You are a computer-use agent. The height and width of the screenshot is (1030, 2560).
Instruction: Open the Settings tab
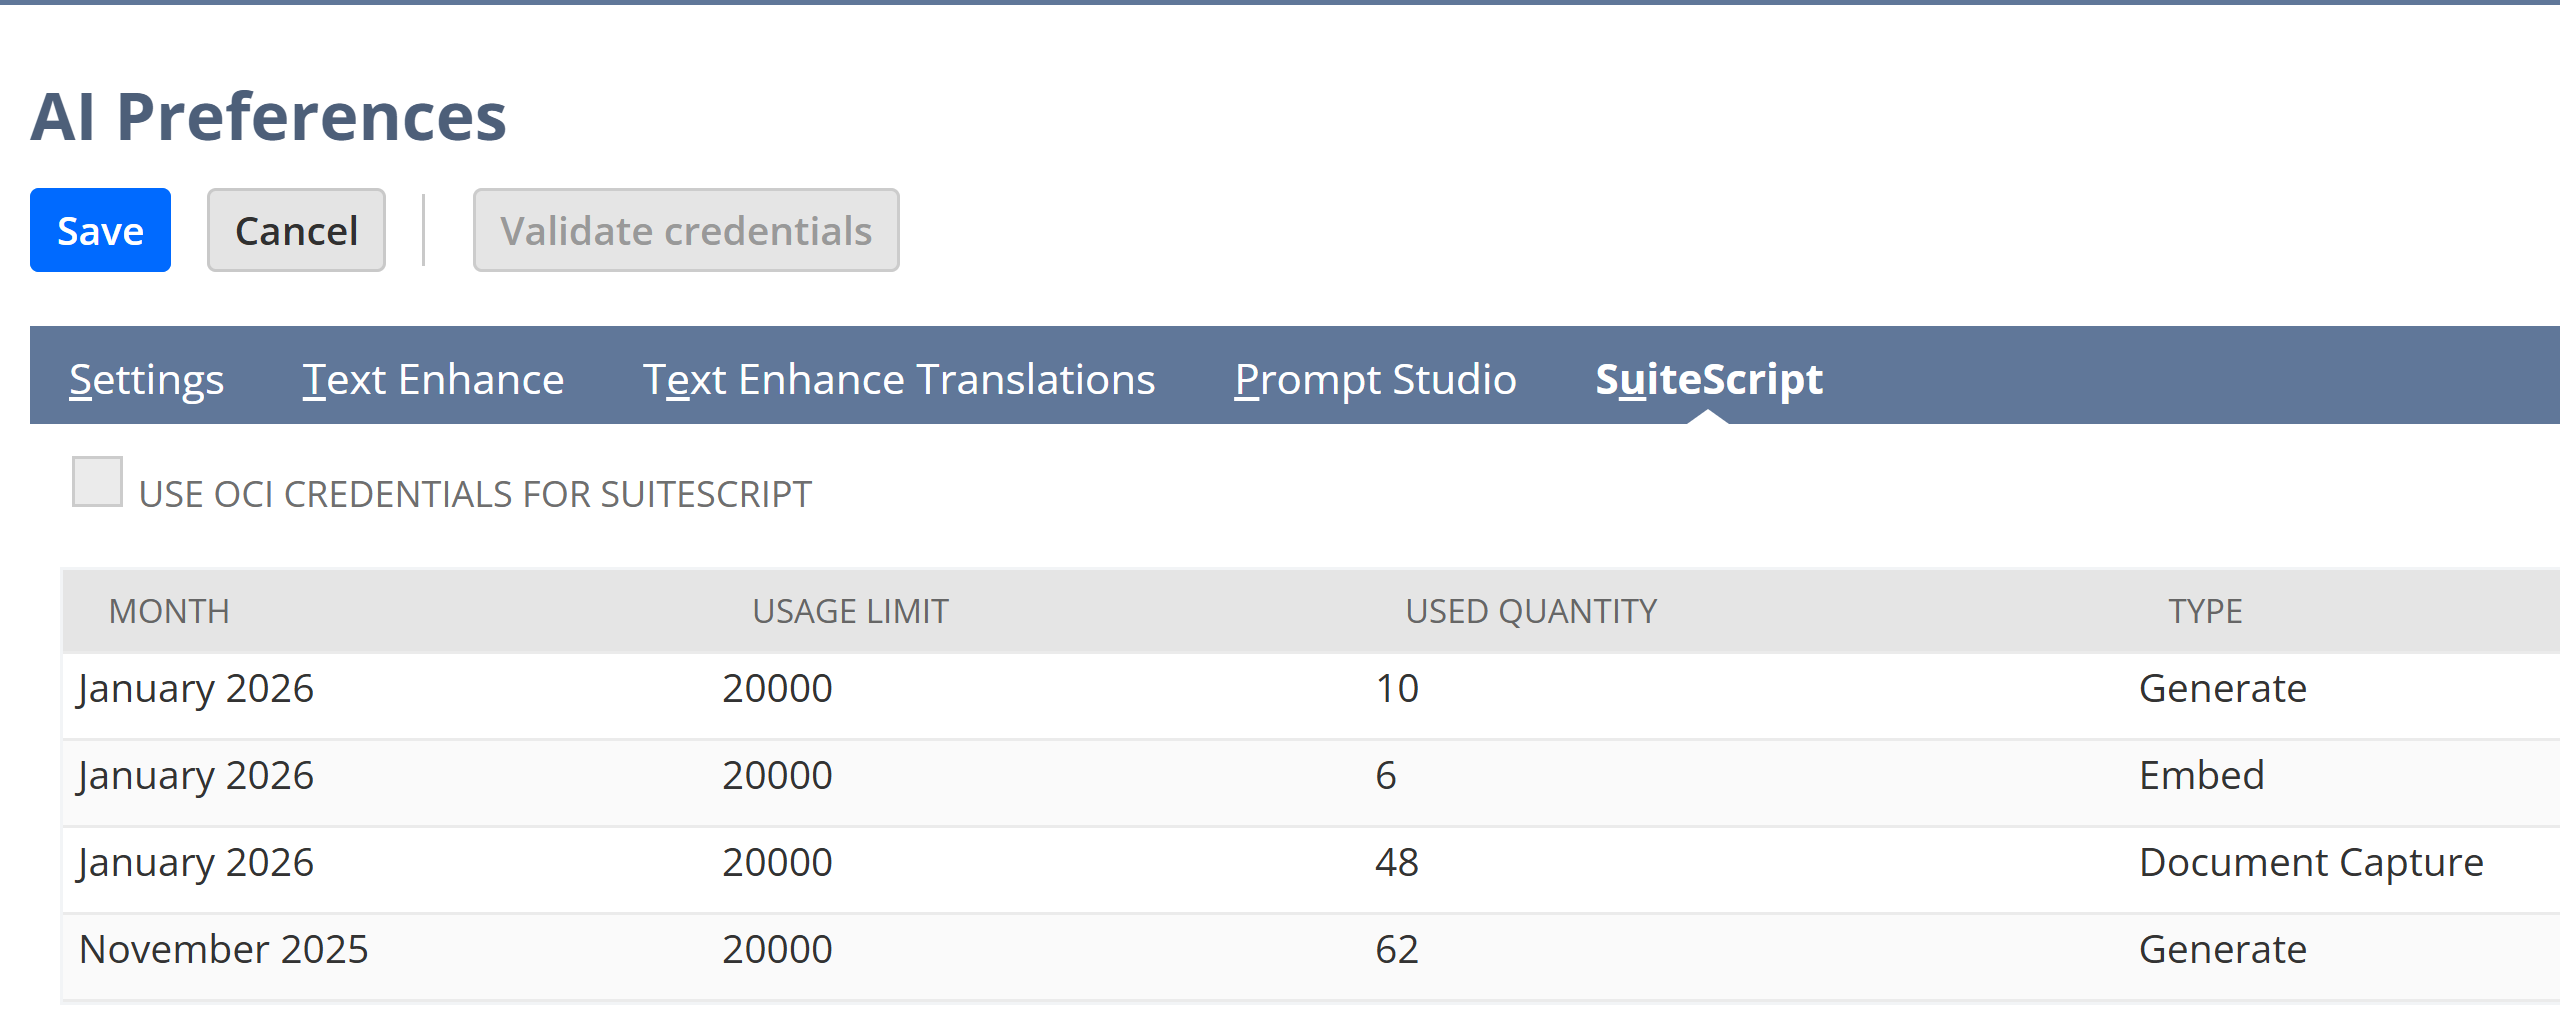click(146, 380)
